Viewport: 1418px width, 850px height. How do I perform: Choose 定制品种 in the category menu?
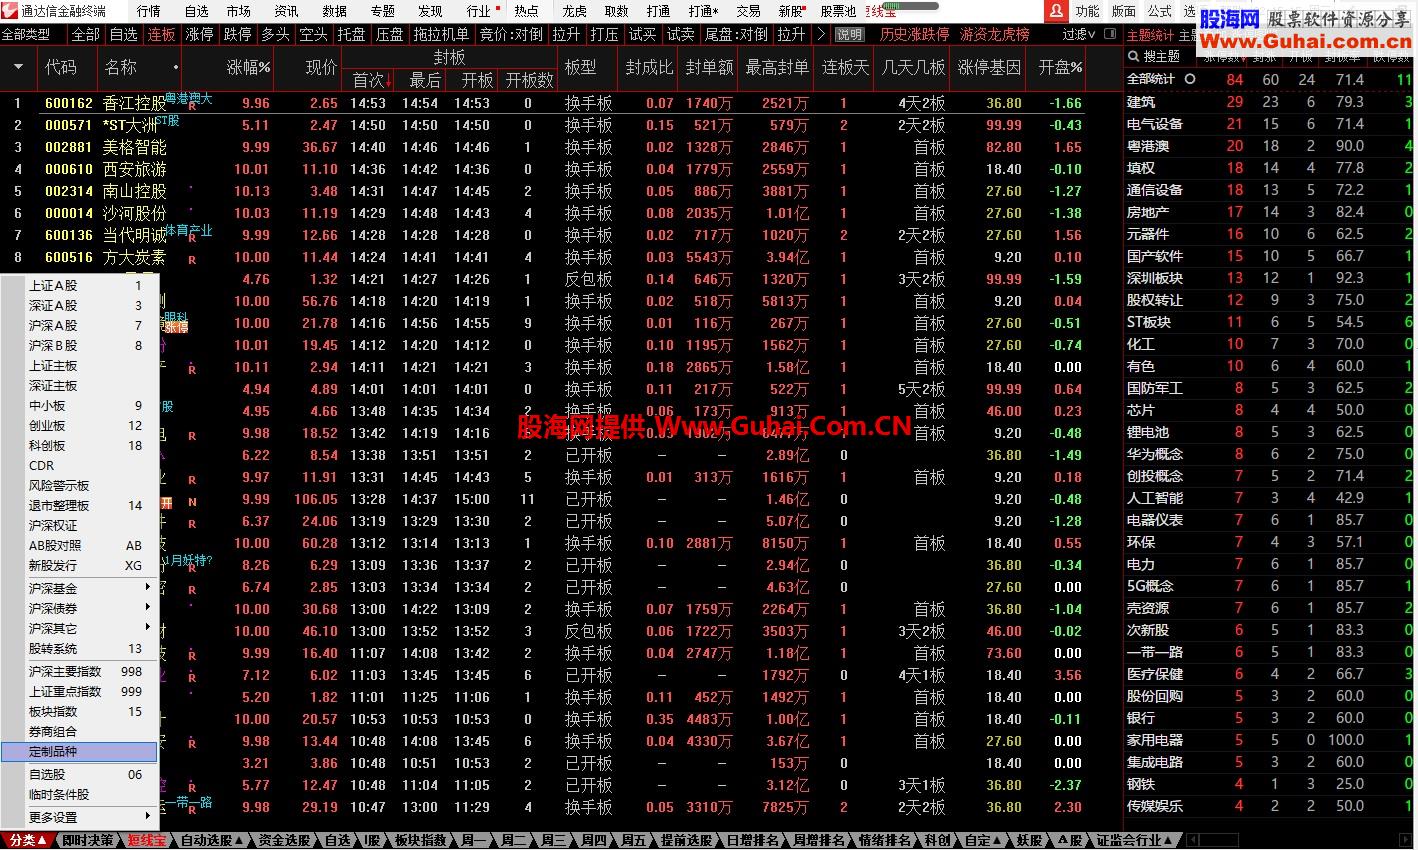click(79, 751)
